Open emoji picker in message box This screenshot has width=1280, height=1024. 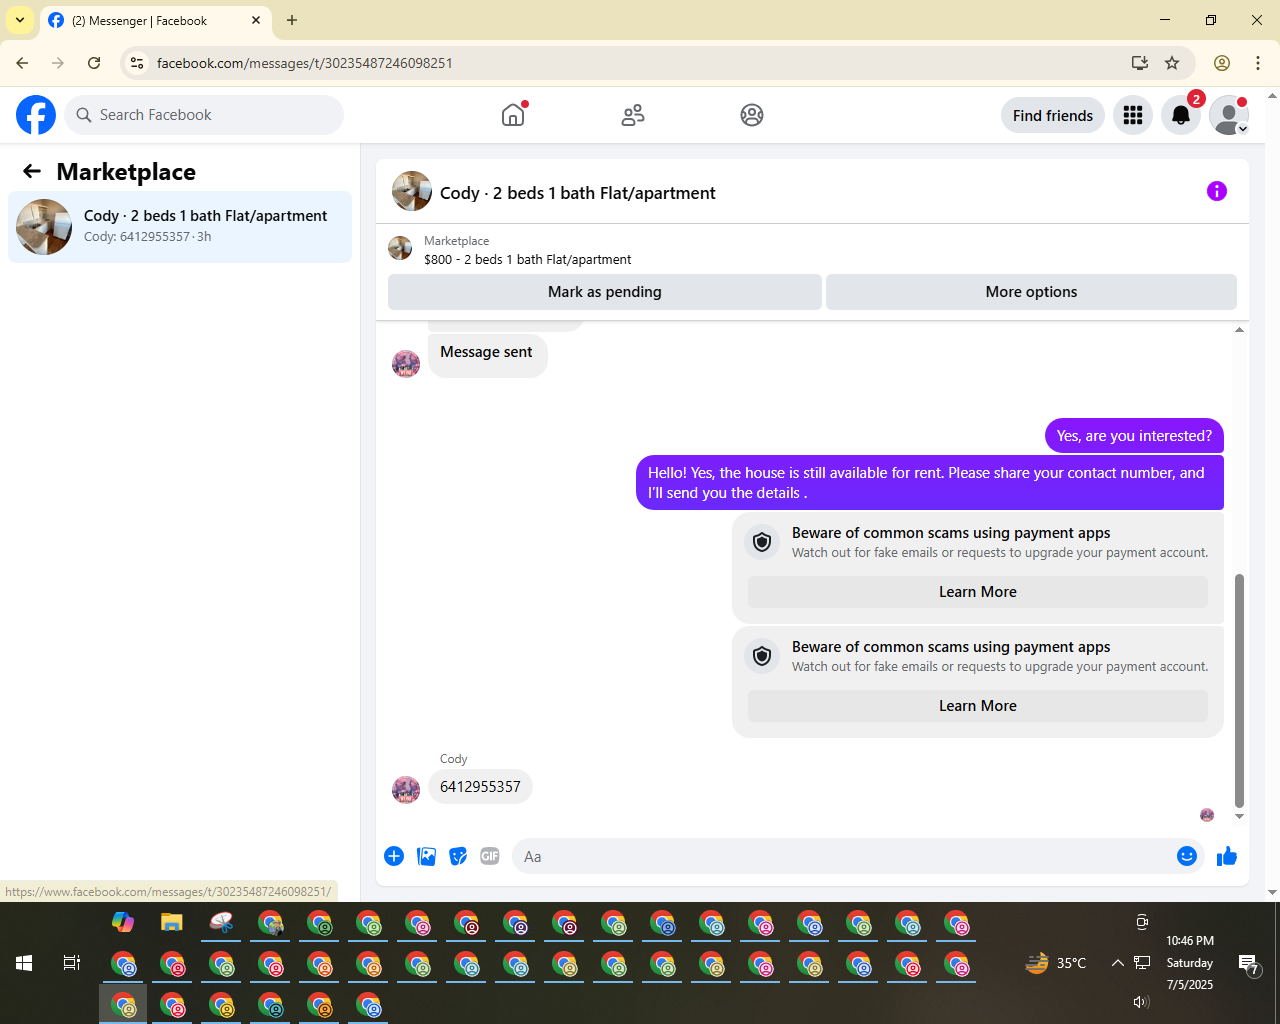pyautogui.click(x=1187, y=856)
